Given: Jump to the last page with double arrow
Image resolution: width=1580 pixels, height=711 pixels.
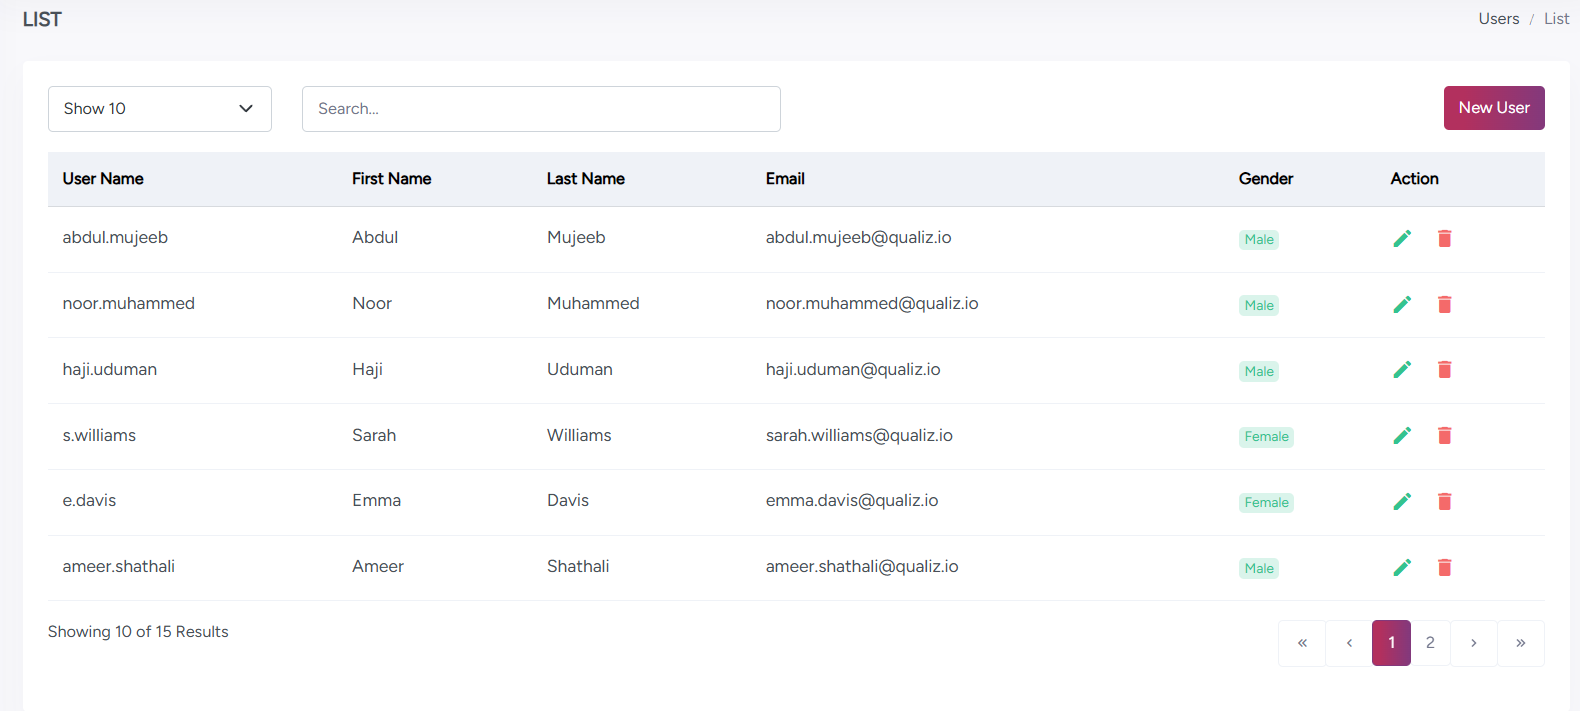Looking at the screenshot, I should [1520, 643].
